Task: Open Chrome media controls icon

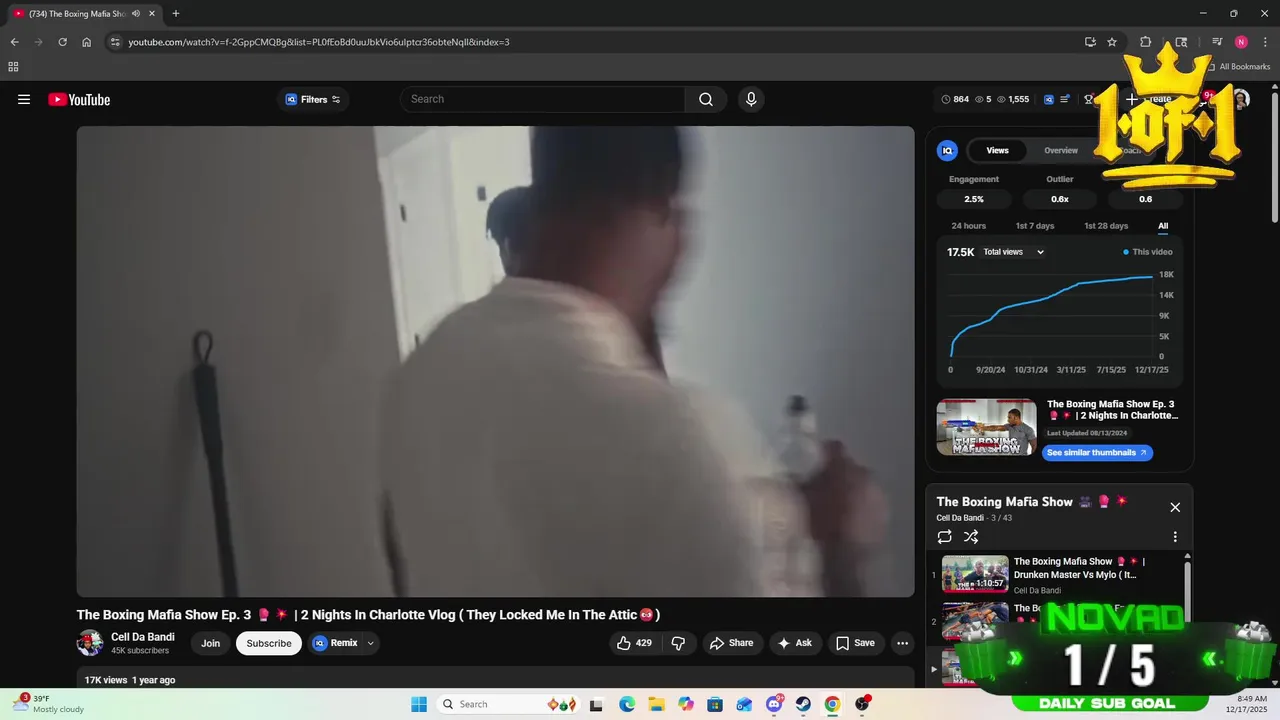Action: 1217,42
